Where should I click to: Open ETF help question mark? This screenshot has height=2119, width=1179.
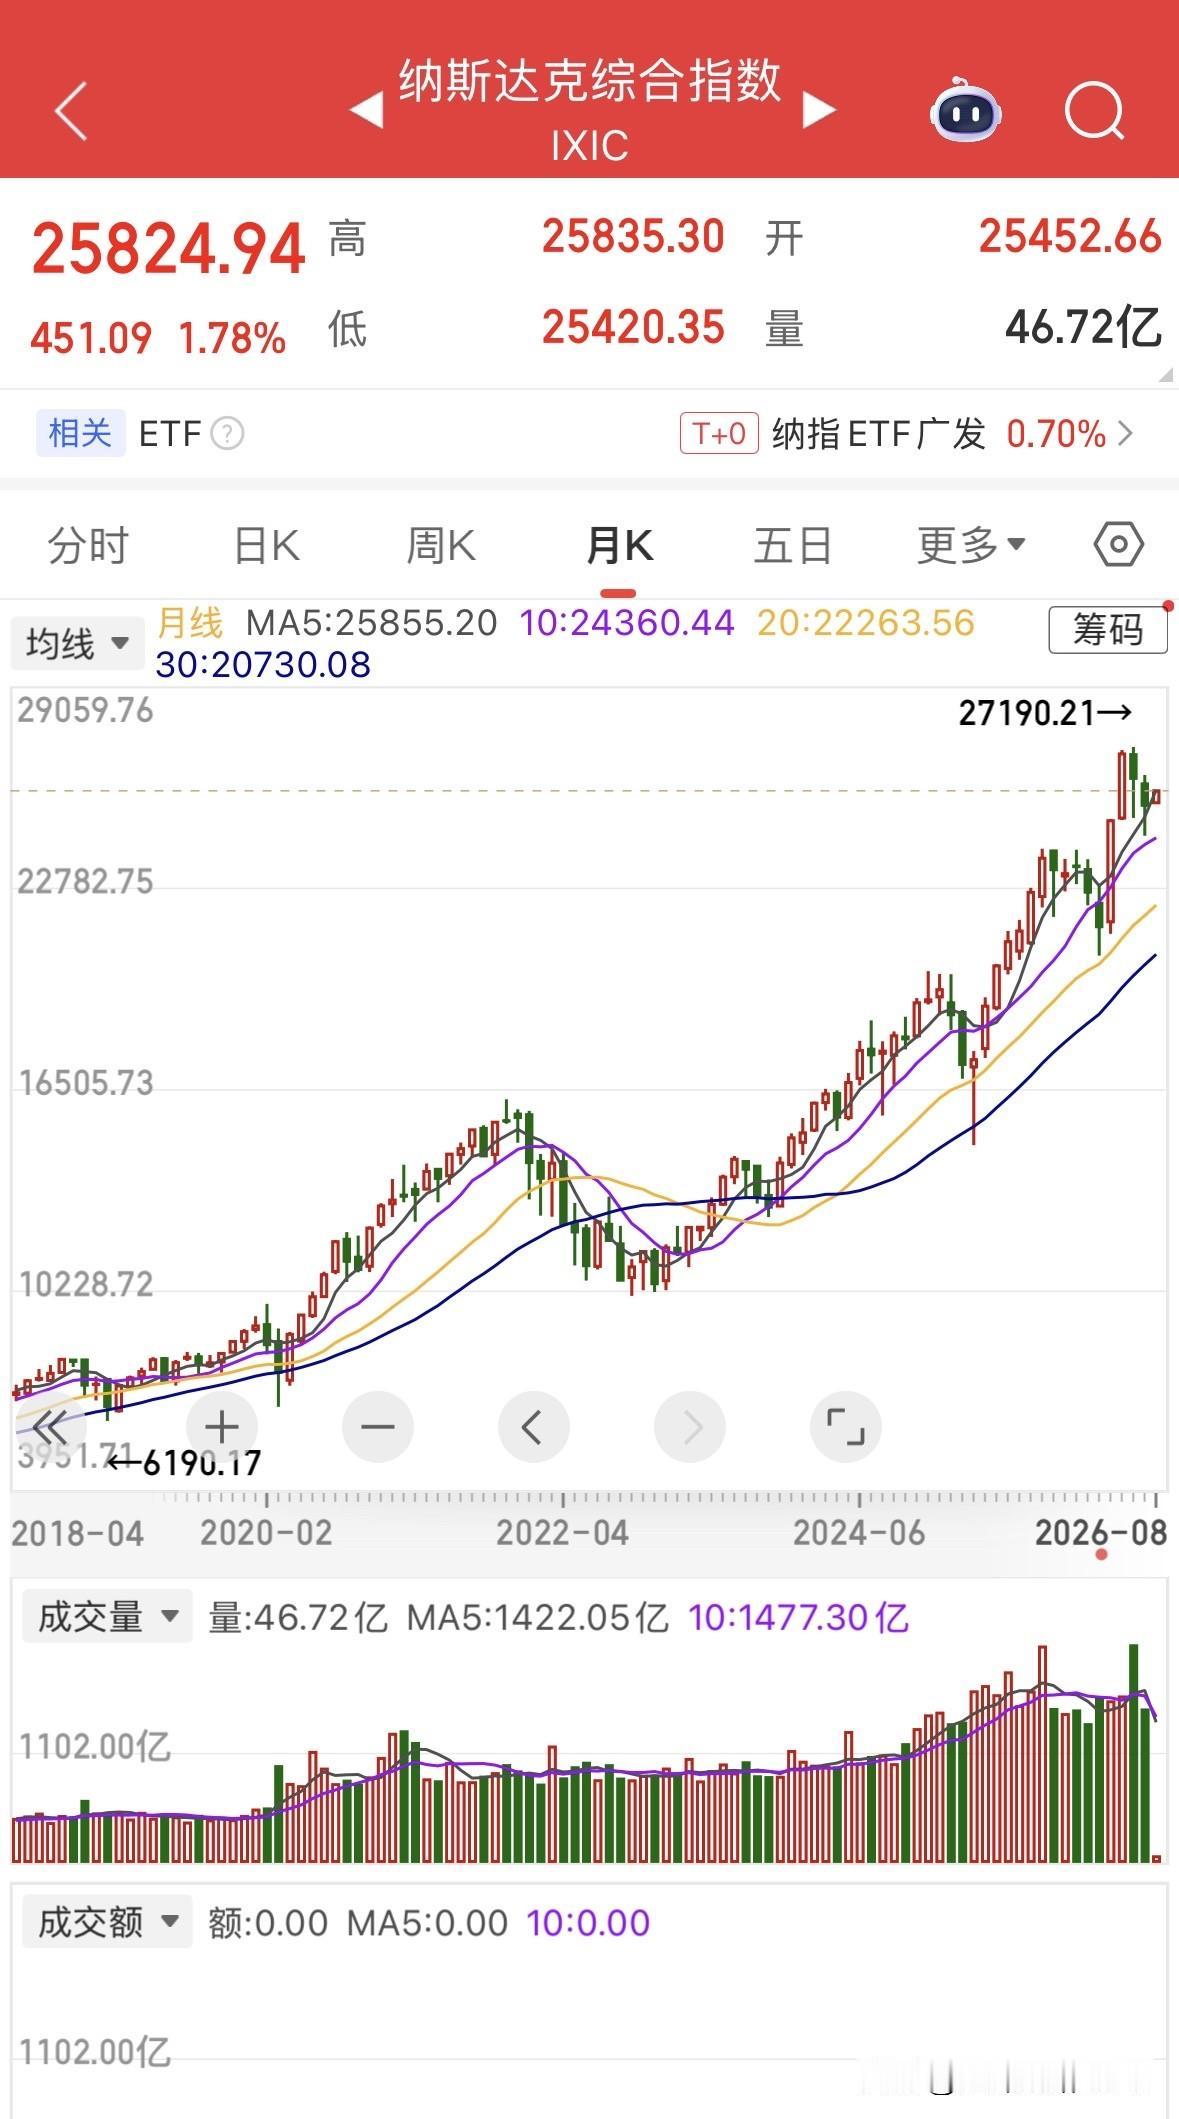227,434
